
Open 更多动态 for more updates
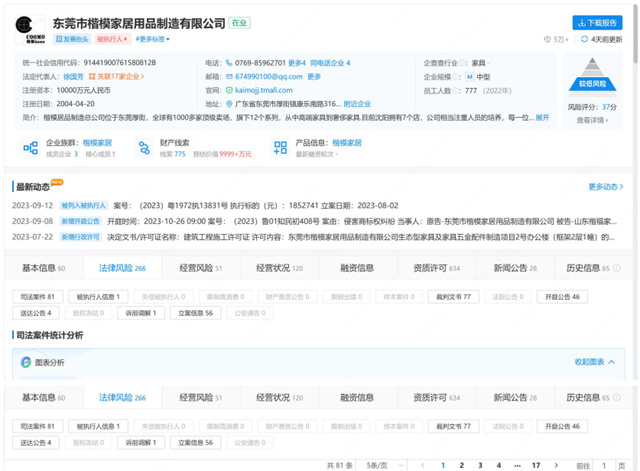pyautogui.click(x=606, y=187)
